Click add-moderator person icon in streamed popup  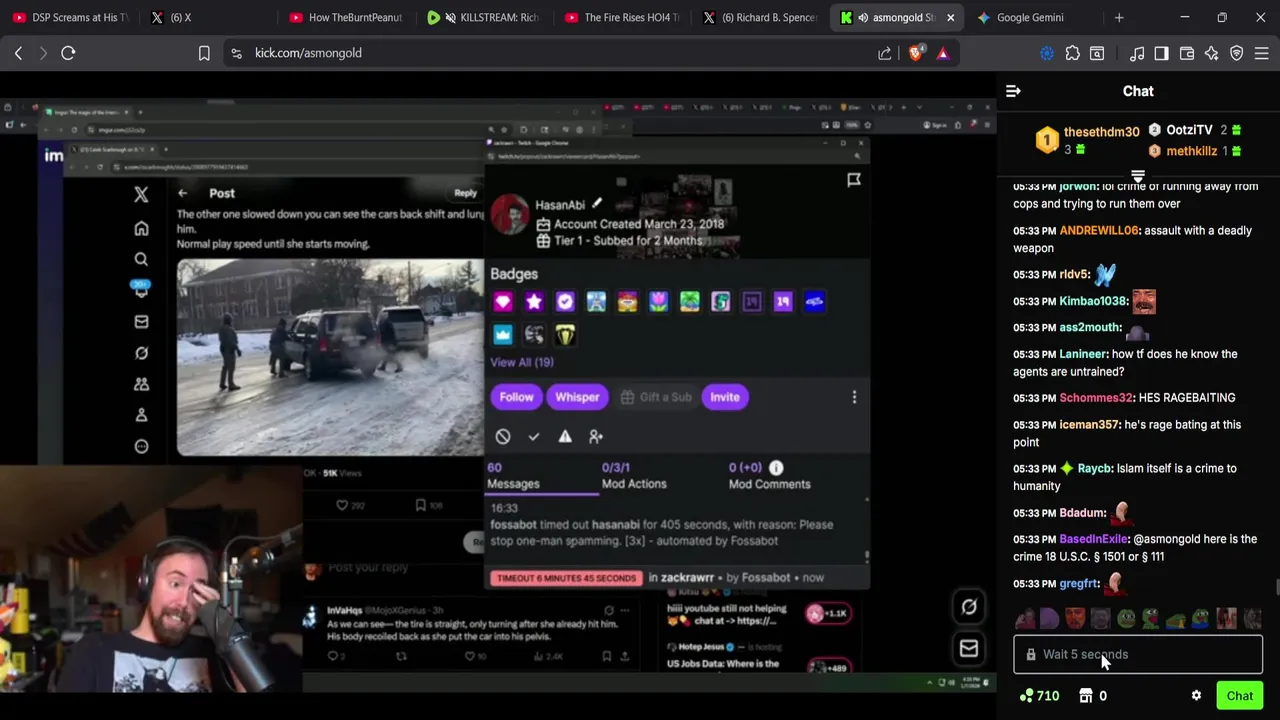pos(596,436)
